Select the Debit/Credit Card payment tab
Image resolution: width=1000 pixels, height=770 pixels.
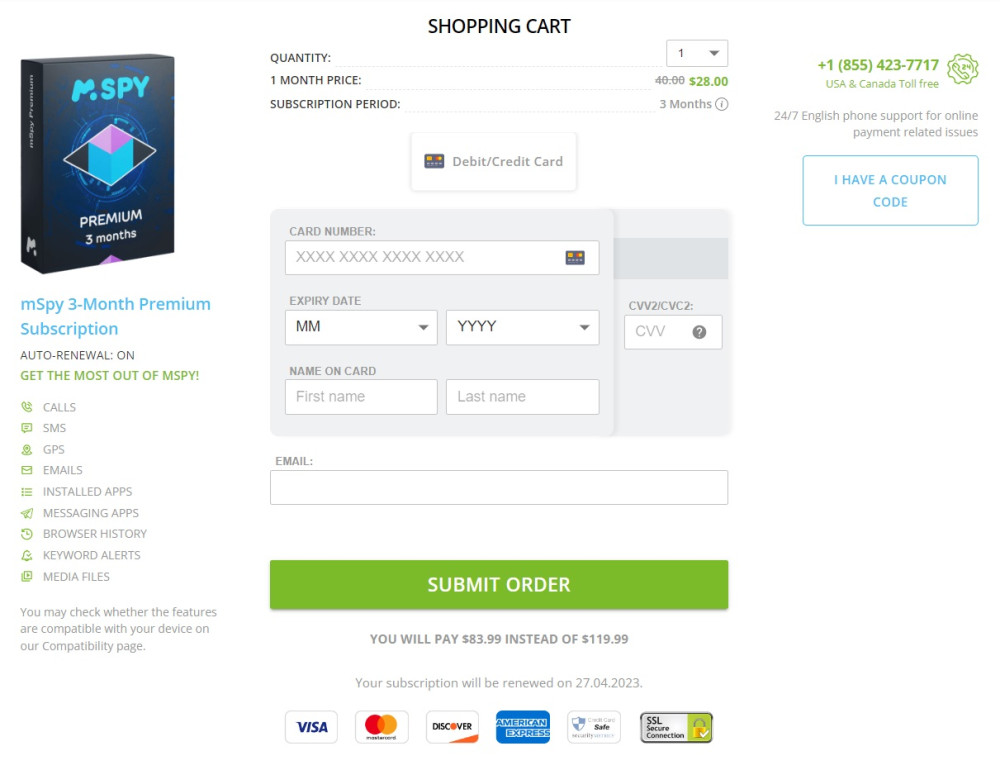[493, 160]
